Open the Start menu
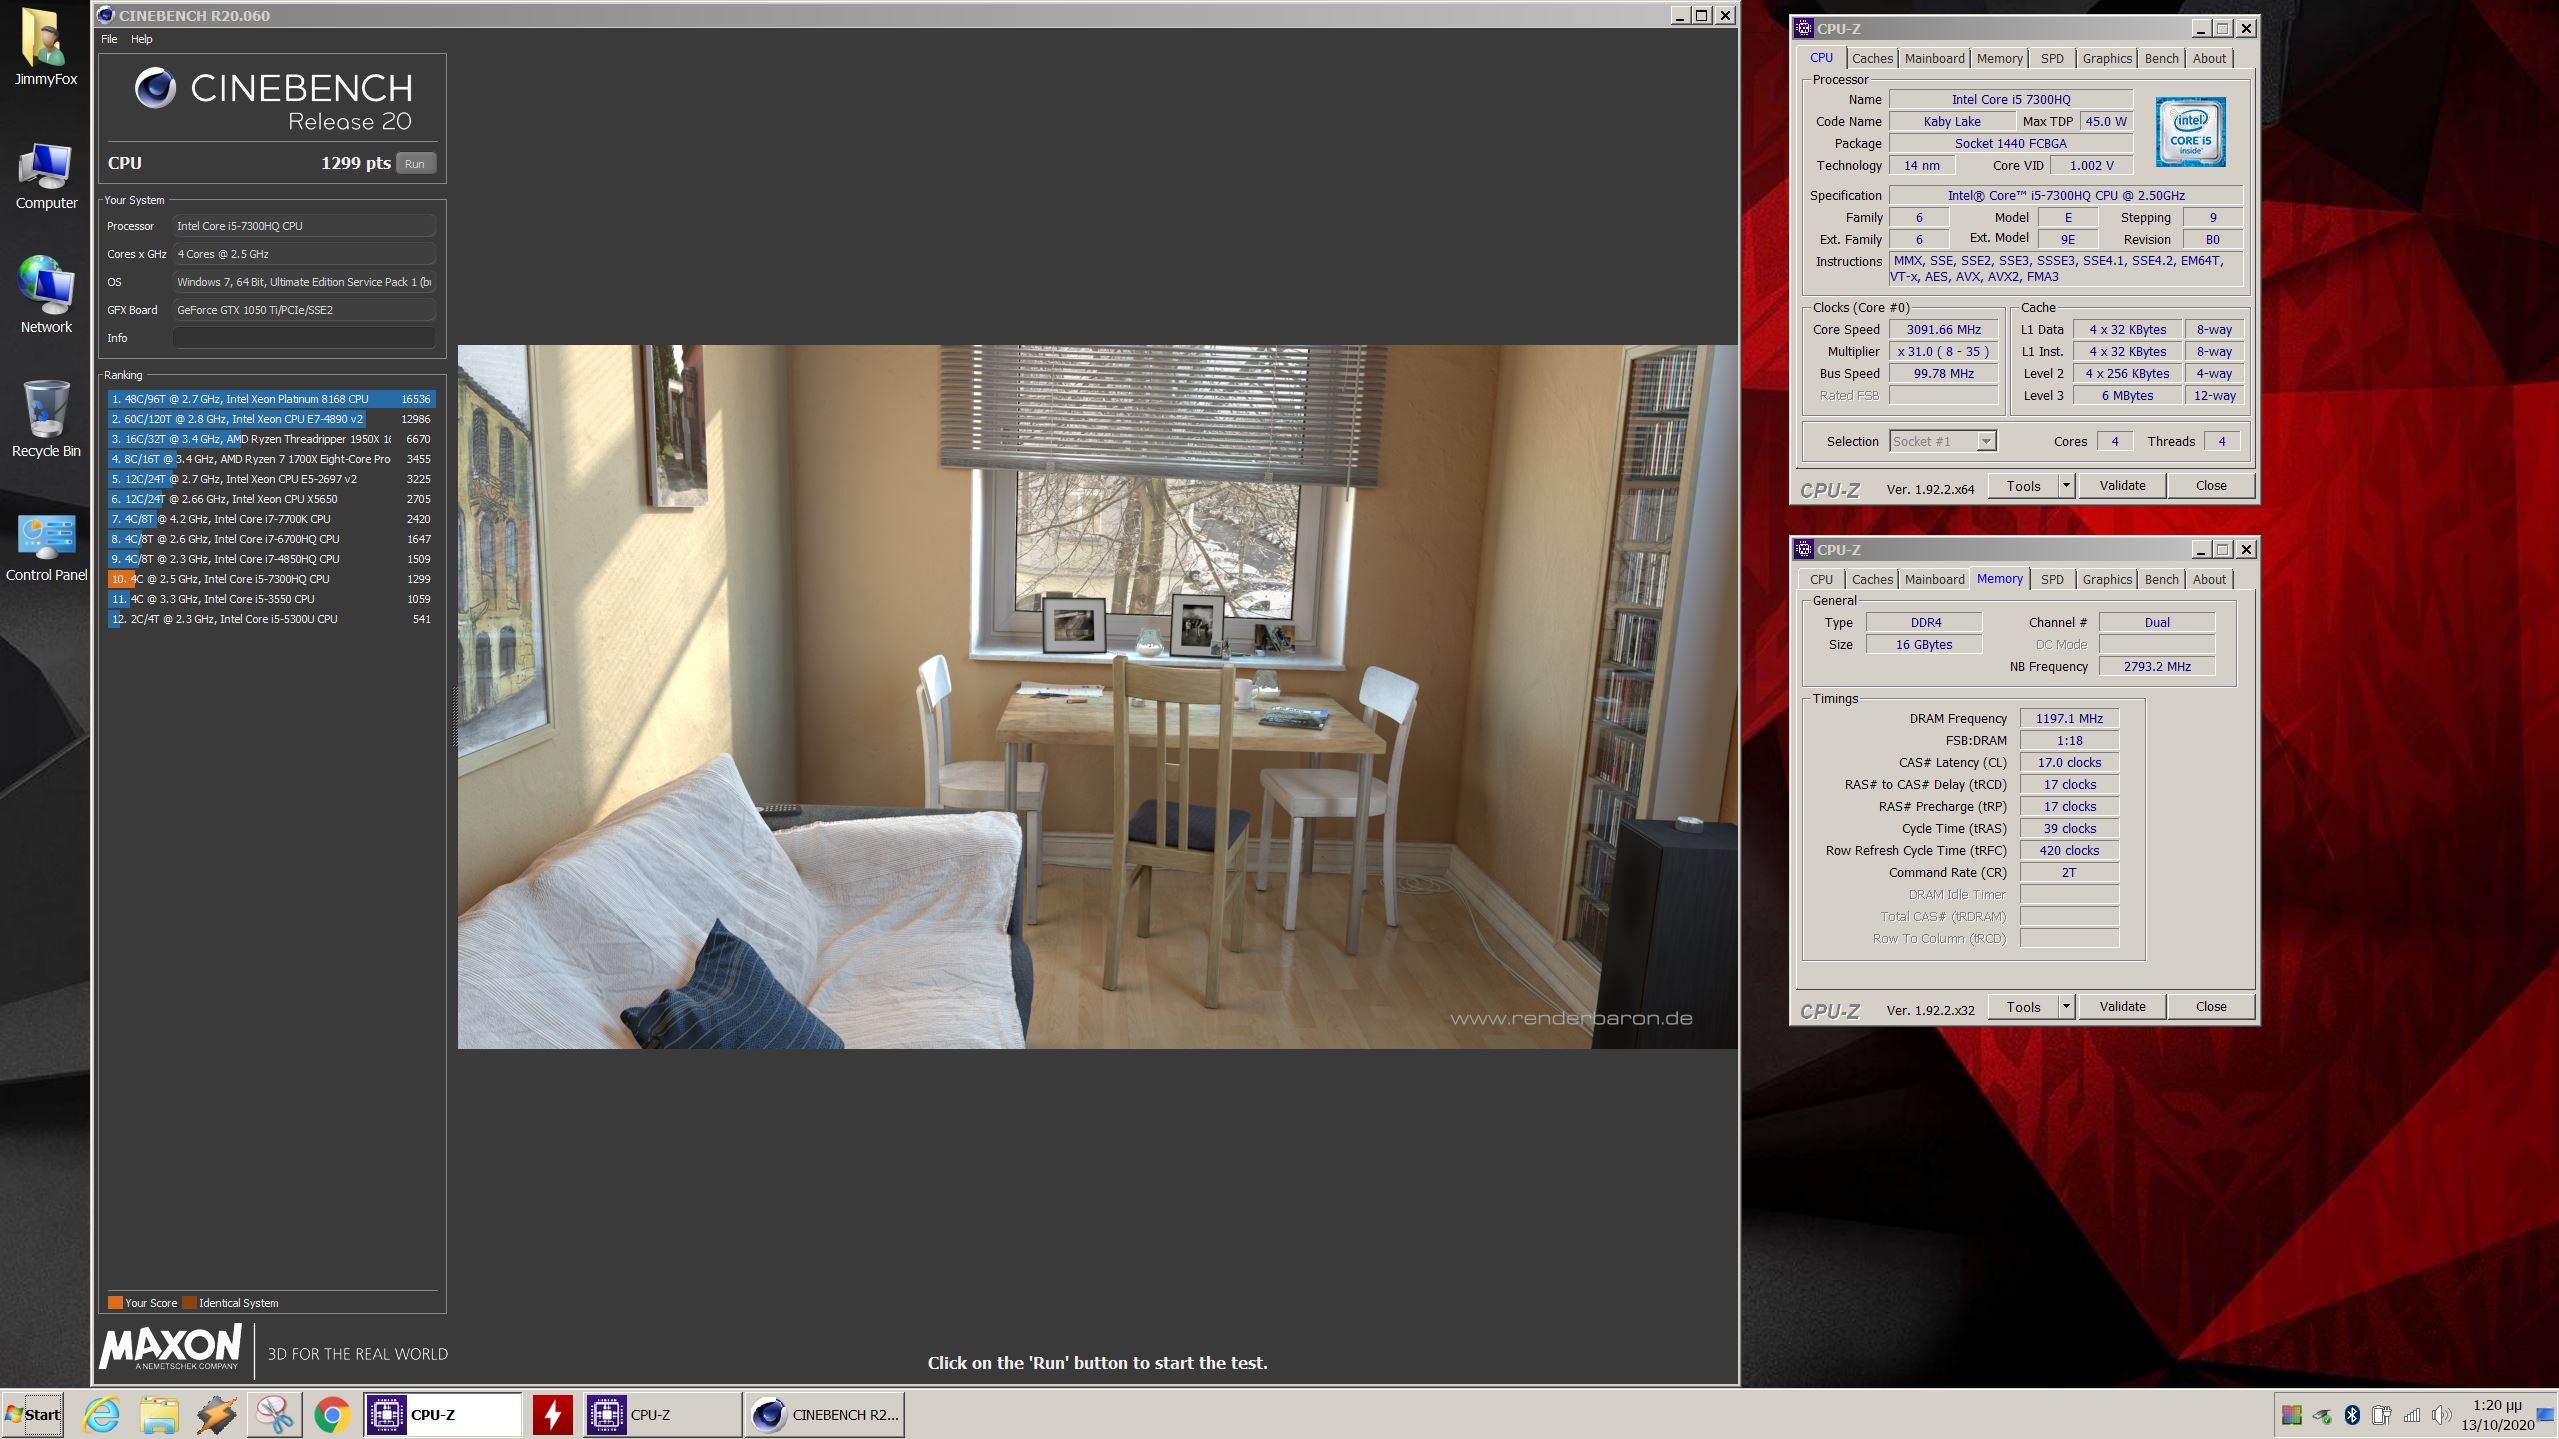Image resolution: width=2559 pixels, height=1439 pixels. tap(34, 1414)
